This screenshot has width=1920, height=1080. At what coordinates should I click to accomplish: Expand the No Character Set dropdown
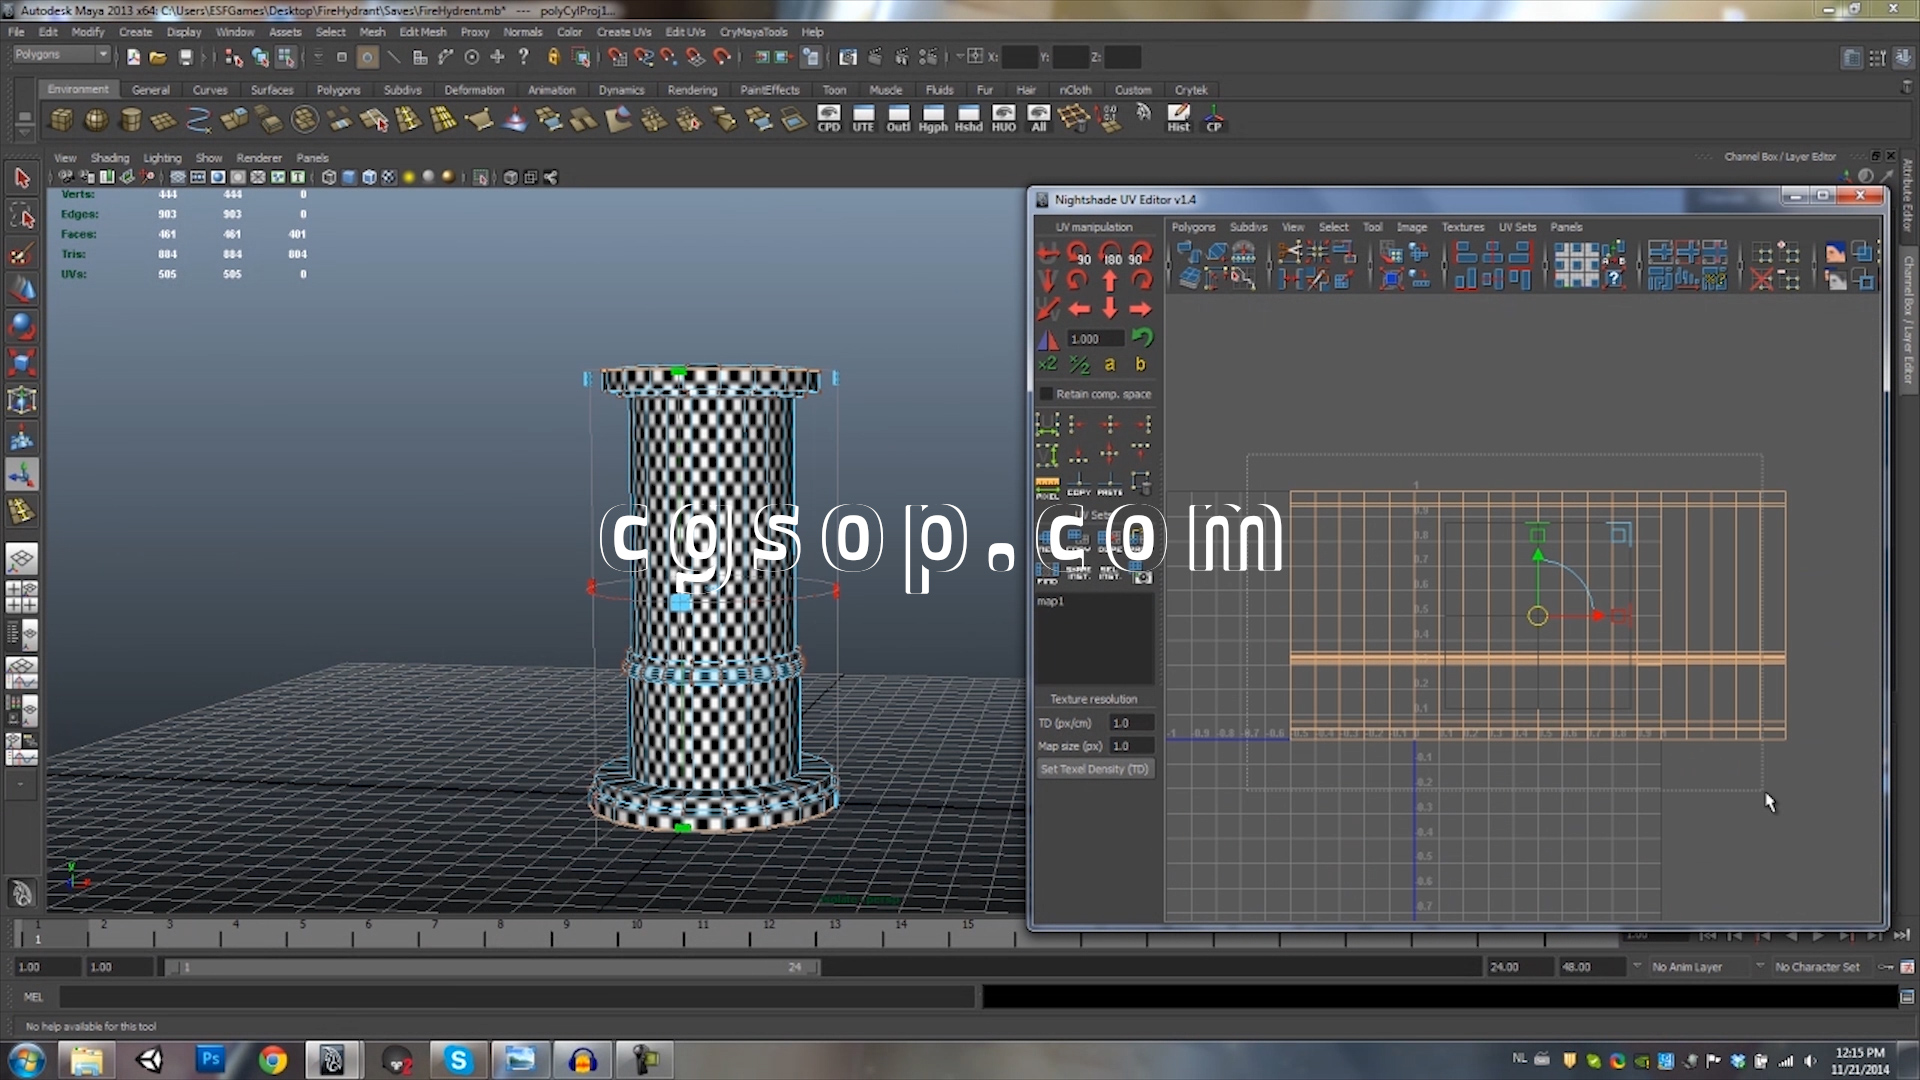tap(1760, 967)
